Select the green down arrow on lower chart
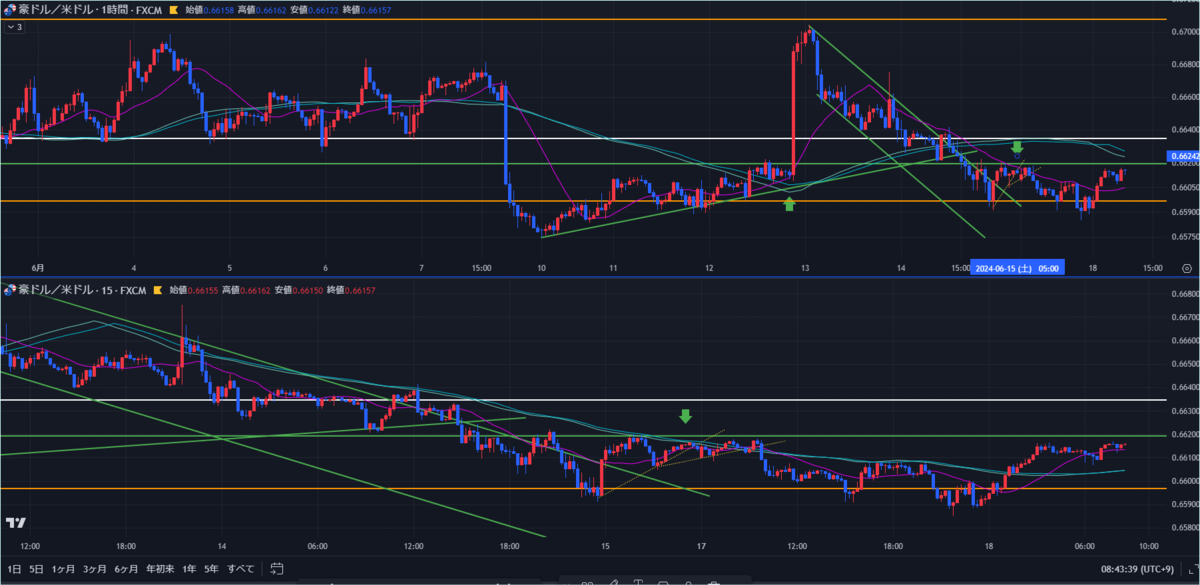Screen dimensions: 1200x585 (x=685, y=416)
